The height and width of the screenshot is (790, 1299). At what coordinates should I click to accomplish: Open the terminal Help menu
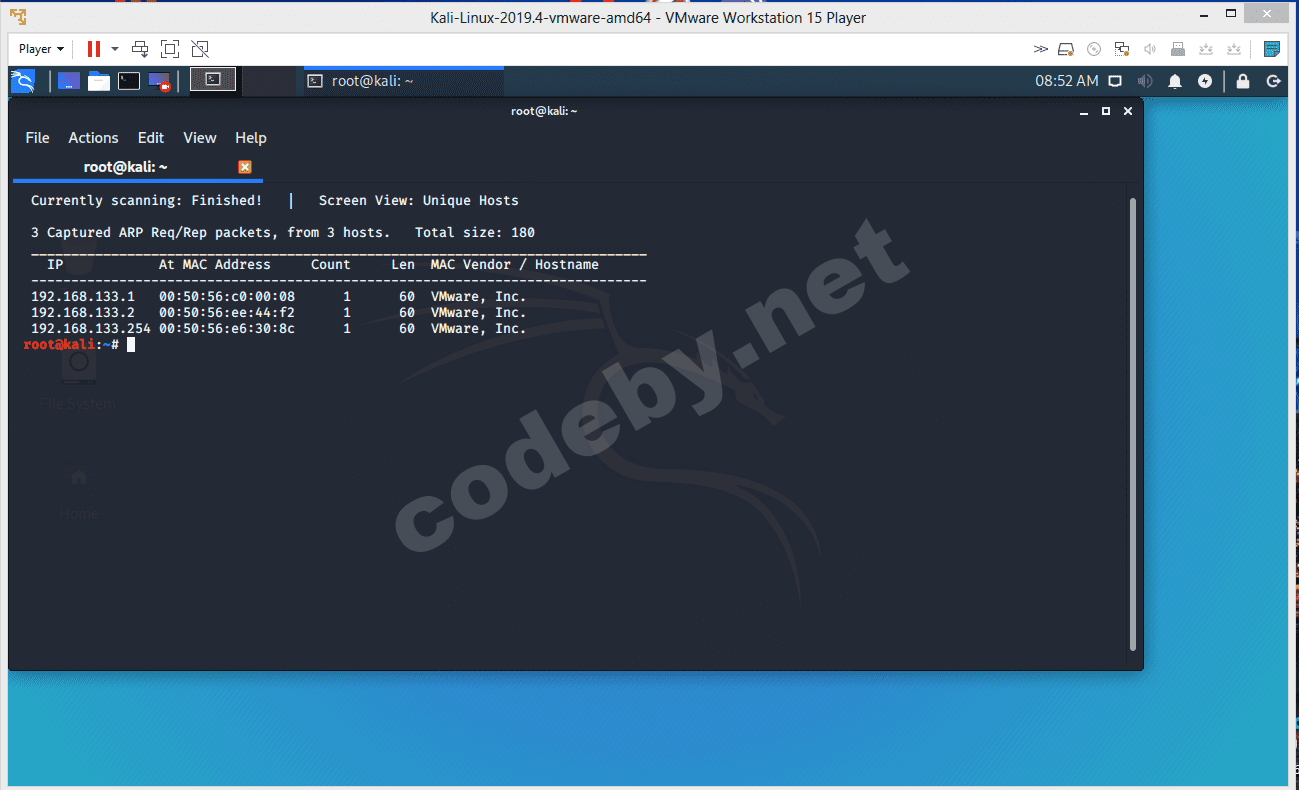click(251, 138)
